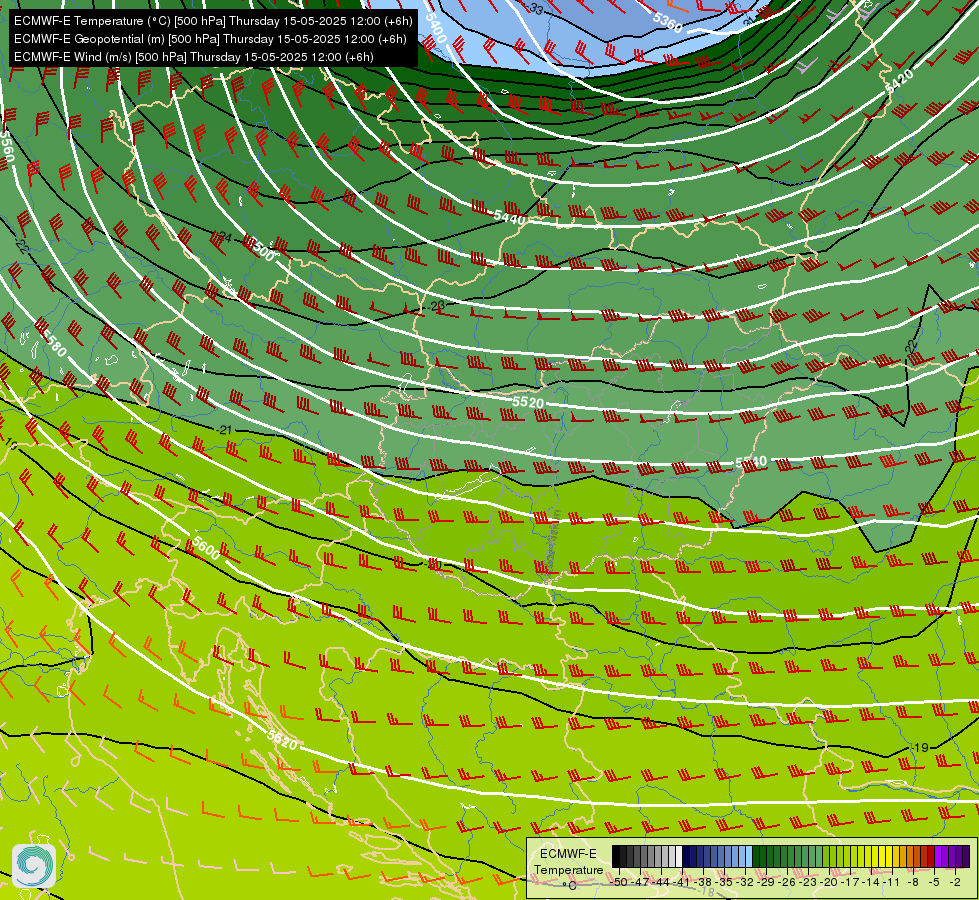Click the ECMWF-E Temperature legend title

pyautogui.click(x=569, y=862)
